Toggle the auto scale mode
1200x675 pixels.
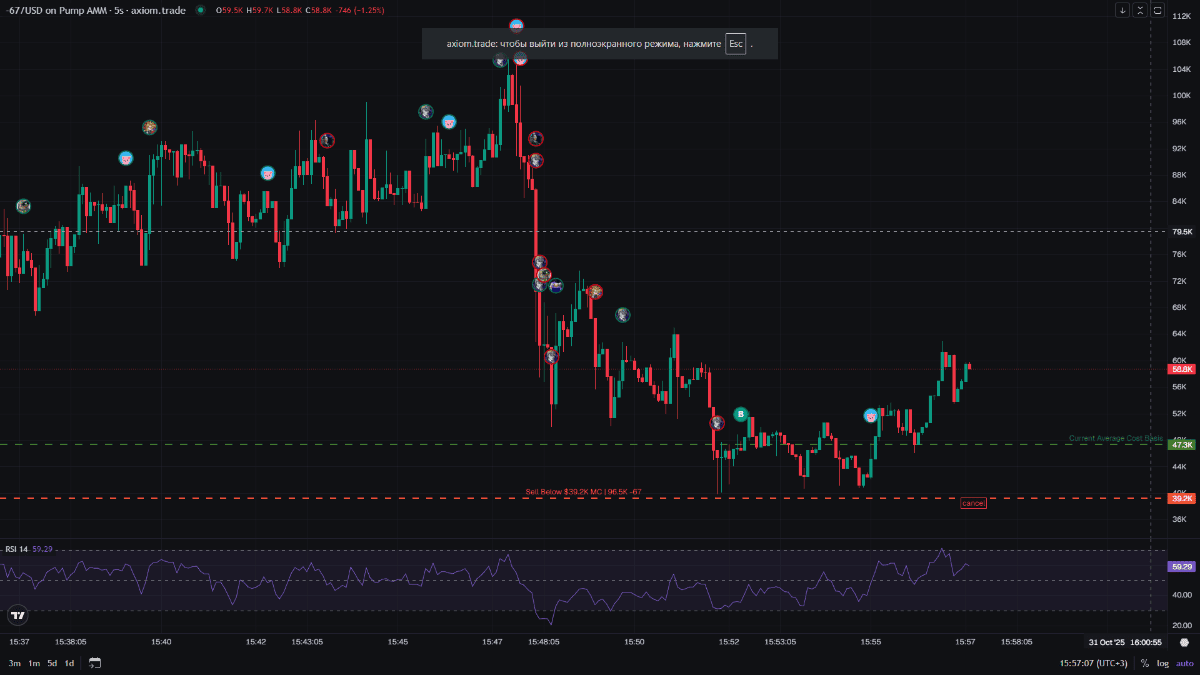coord(1184,663)
